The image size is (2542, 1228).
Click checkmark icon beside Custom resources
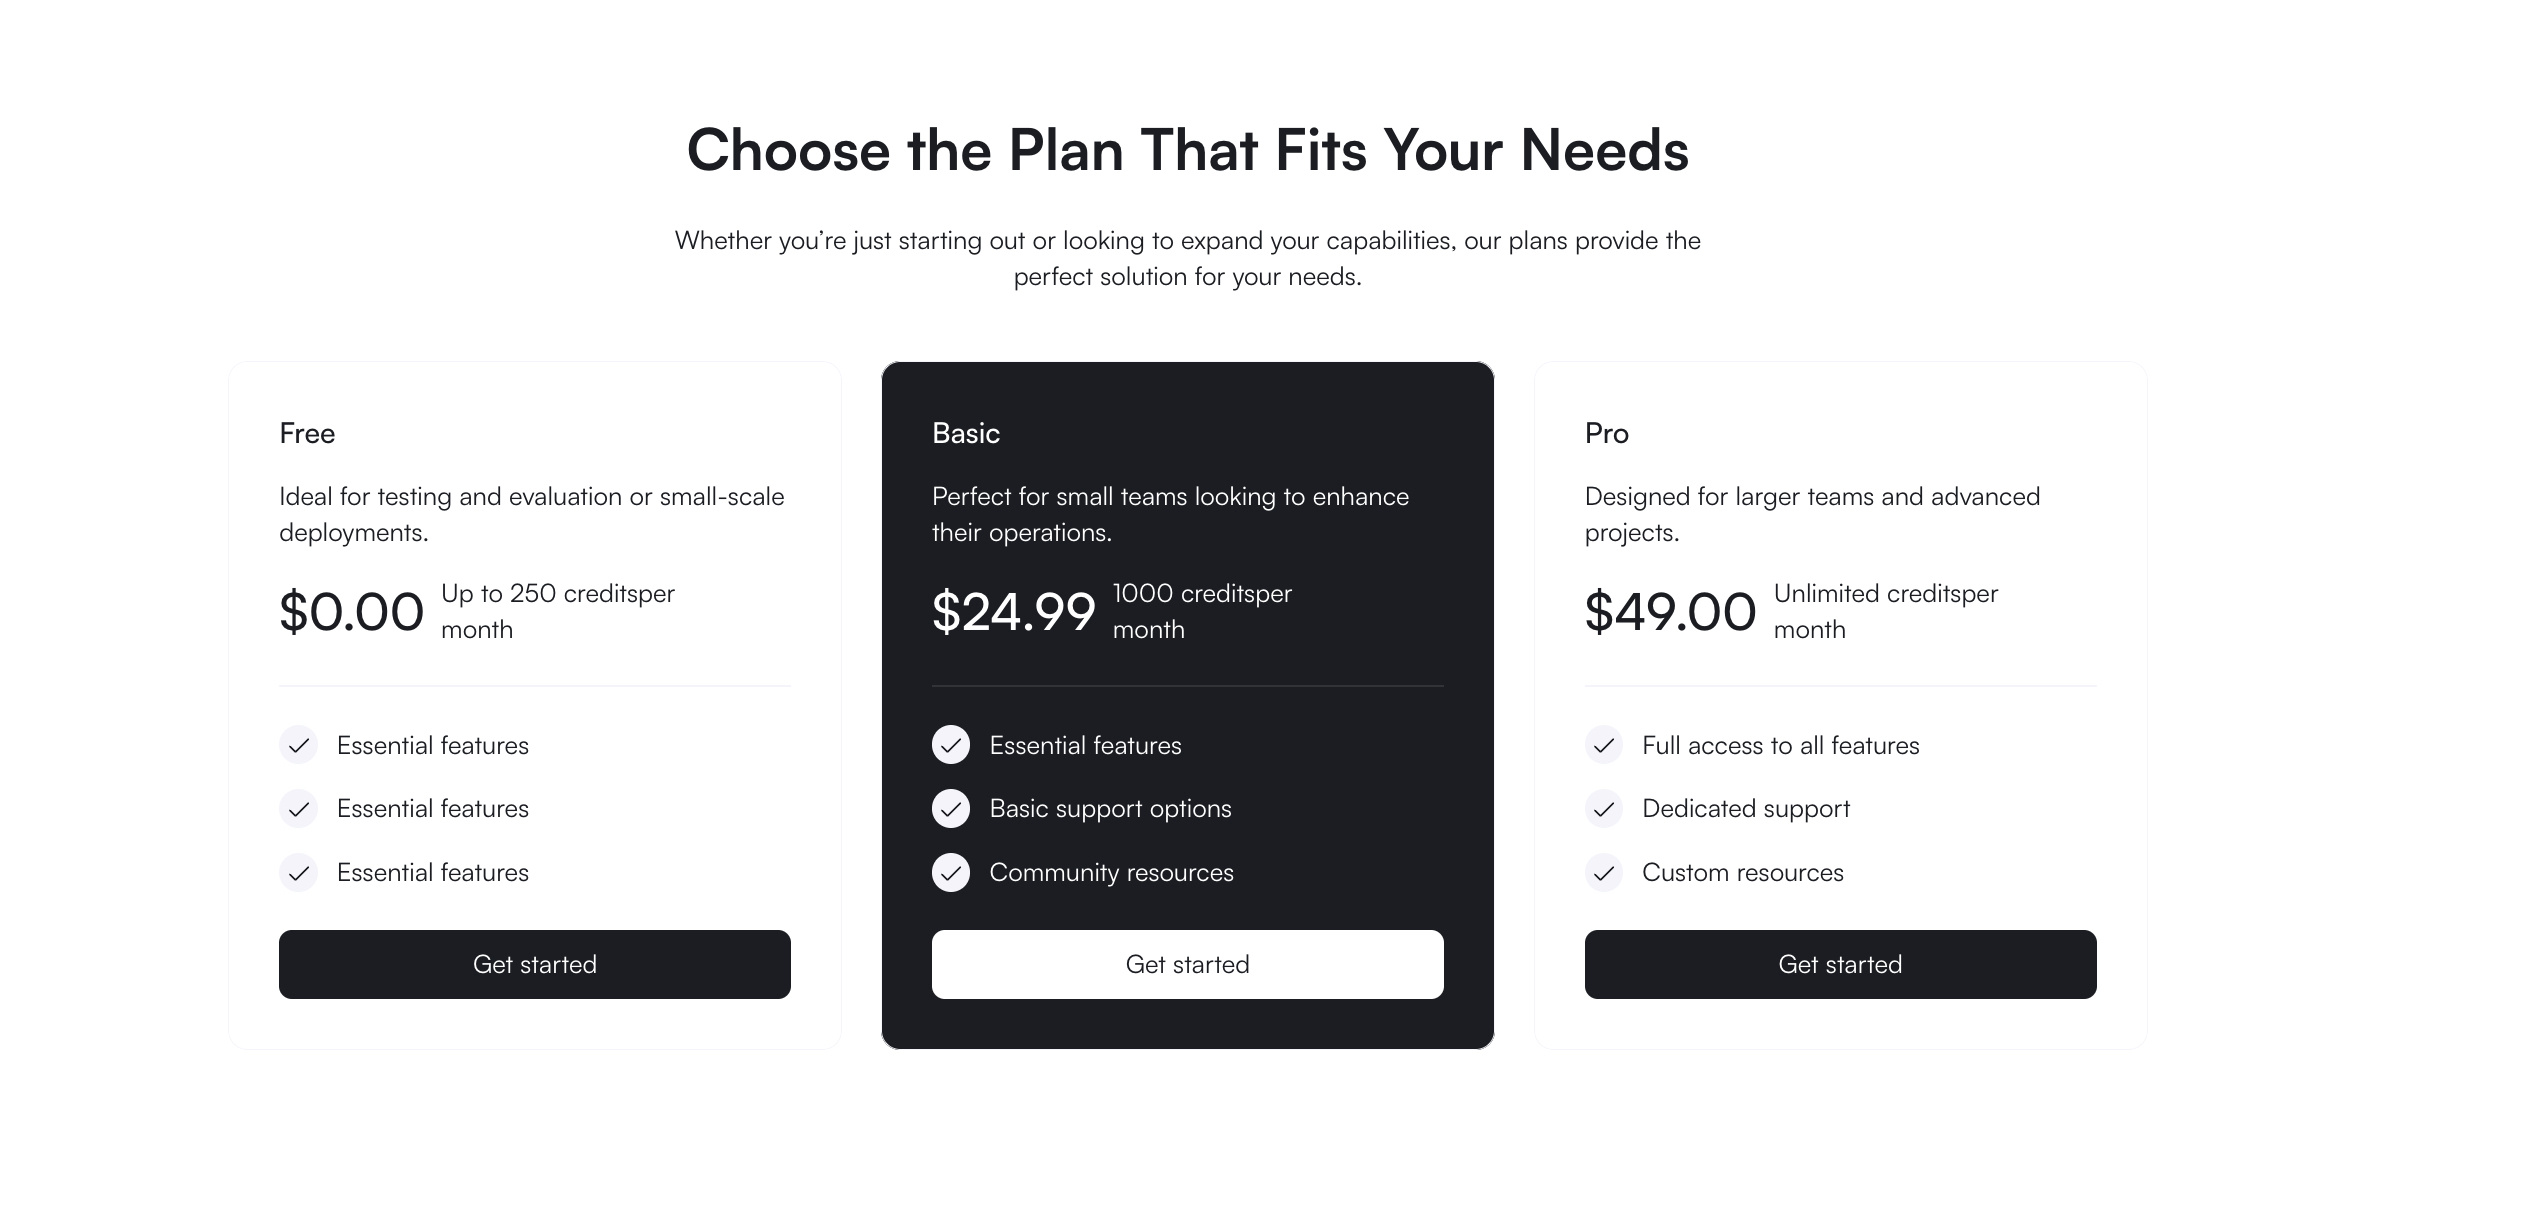coord(1603,873)
